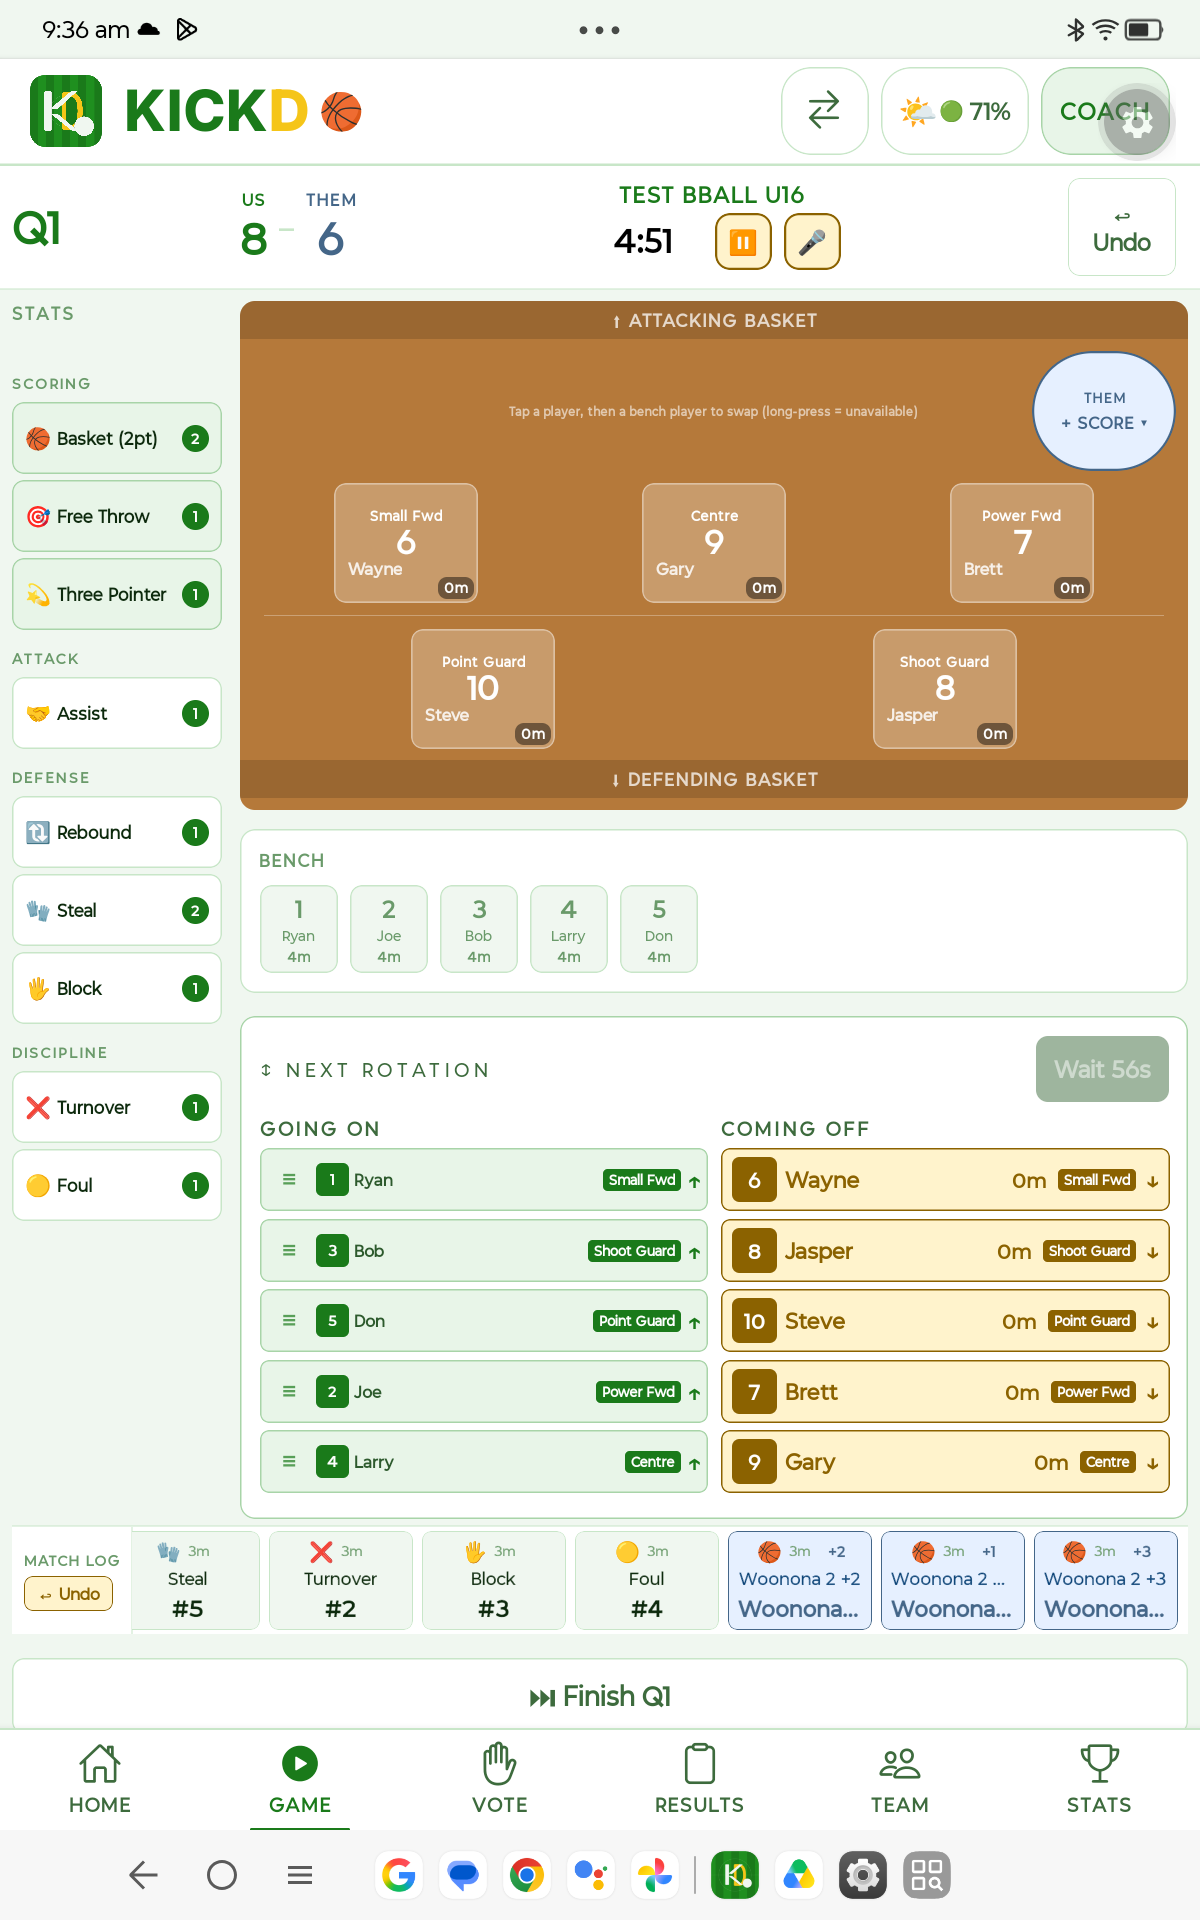Finish Q1 of the game
Viewport: 1200px width, 1920px height.
[600, 1696]
